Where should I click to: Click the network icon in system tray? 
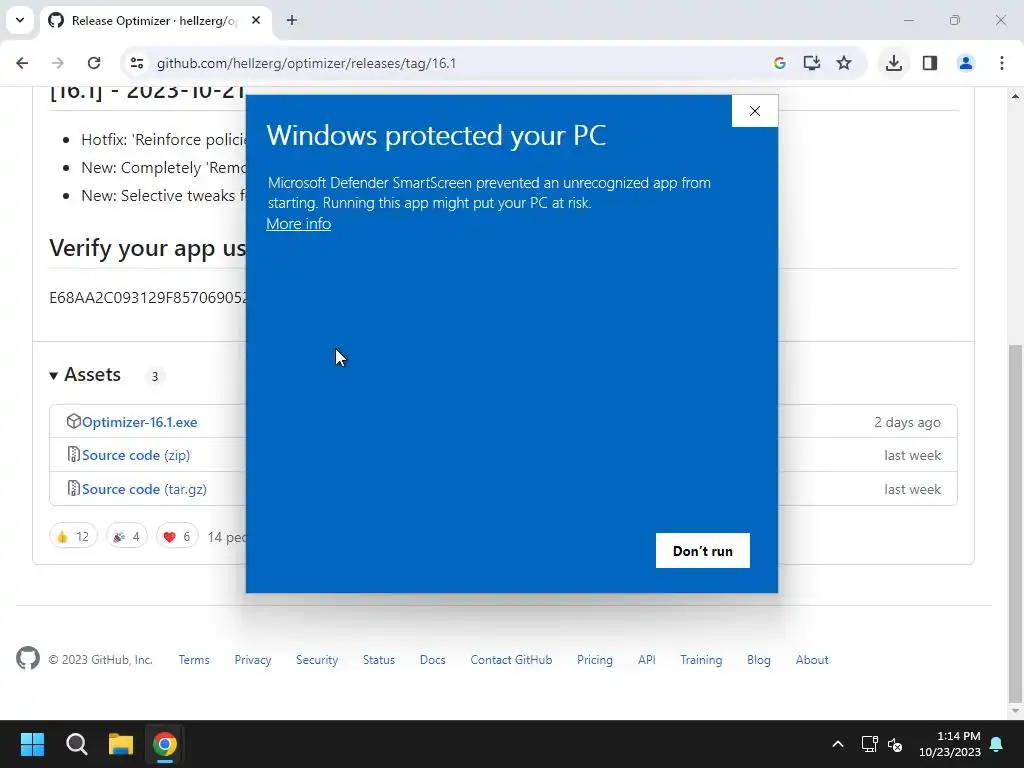pos(869,744)
